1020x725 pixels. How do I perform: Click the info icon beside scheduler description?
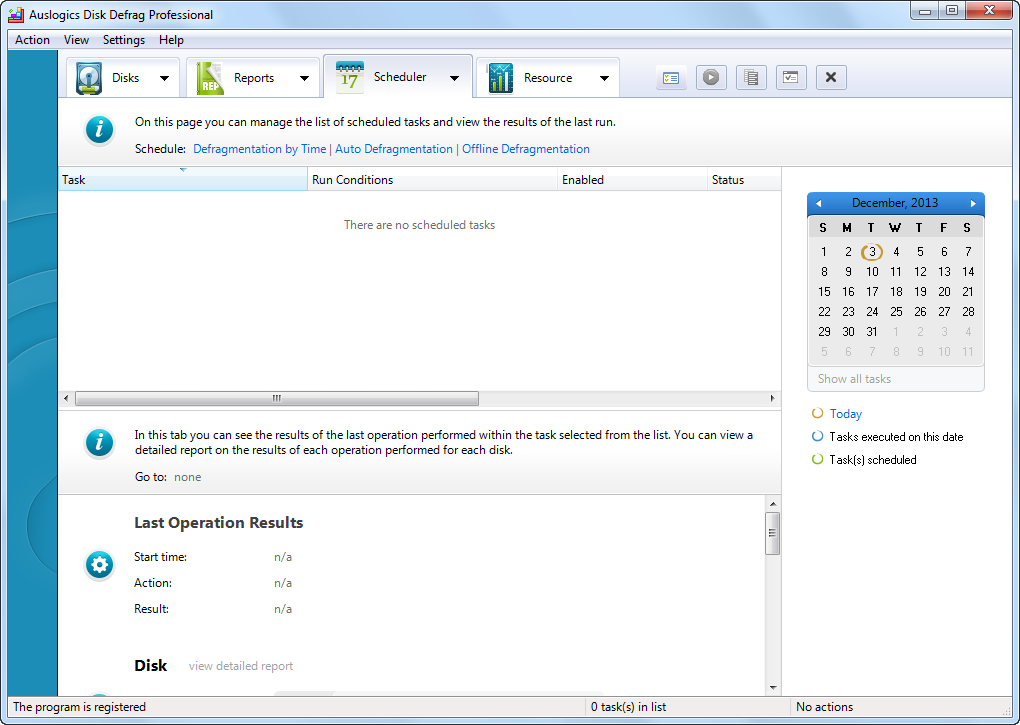(100, 129)
